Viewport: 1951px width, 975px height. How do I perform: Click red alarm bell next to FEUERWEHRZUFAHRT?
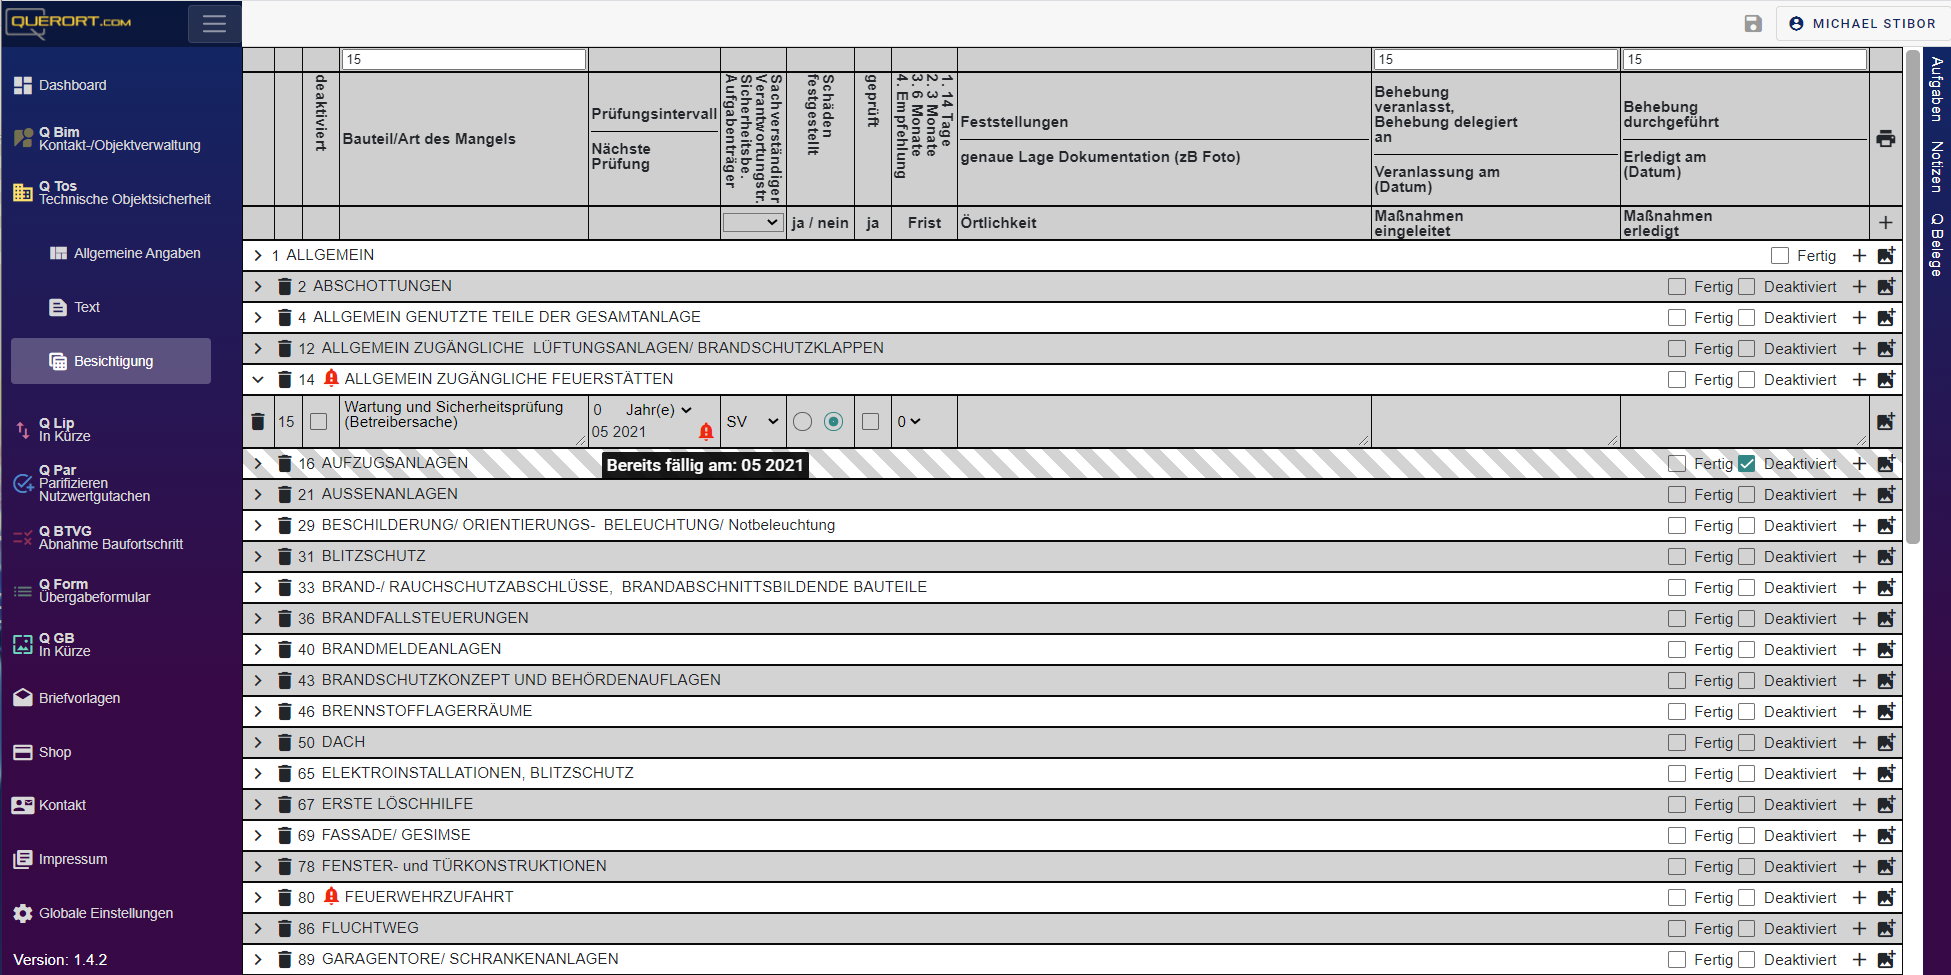coord(332,896)
